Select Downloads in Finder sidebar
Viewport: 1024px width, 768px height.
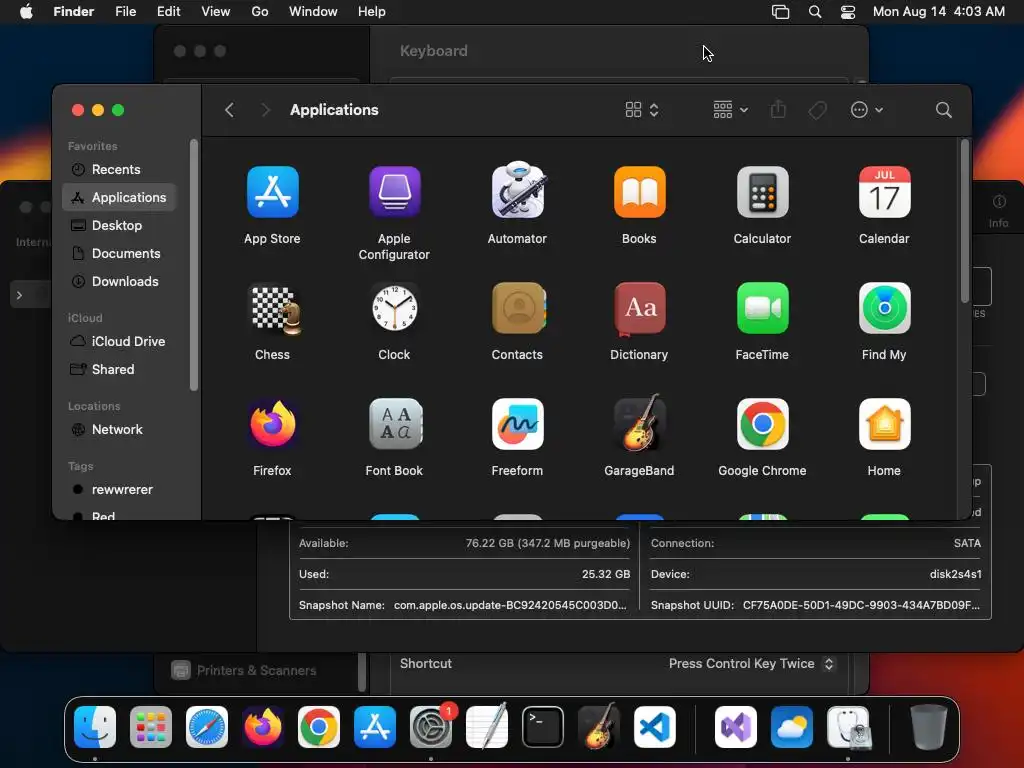click(x=119, y=281)
